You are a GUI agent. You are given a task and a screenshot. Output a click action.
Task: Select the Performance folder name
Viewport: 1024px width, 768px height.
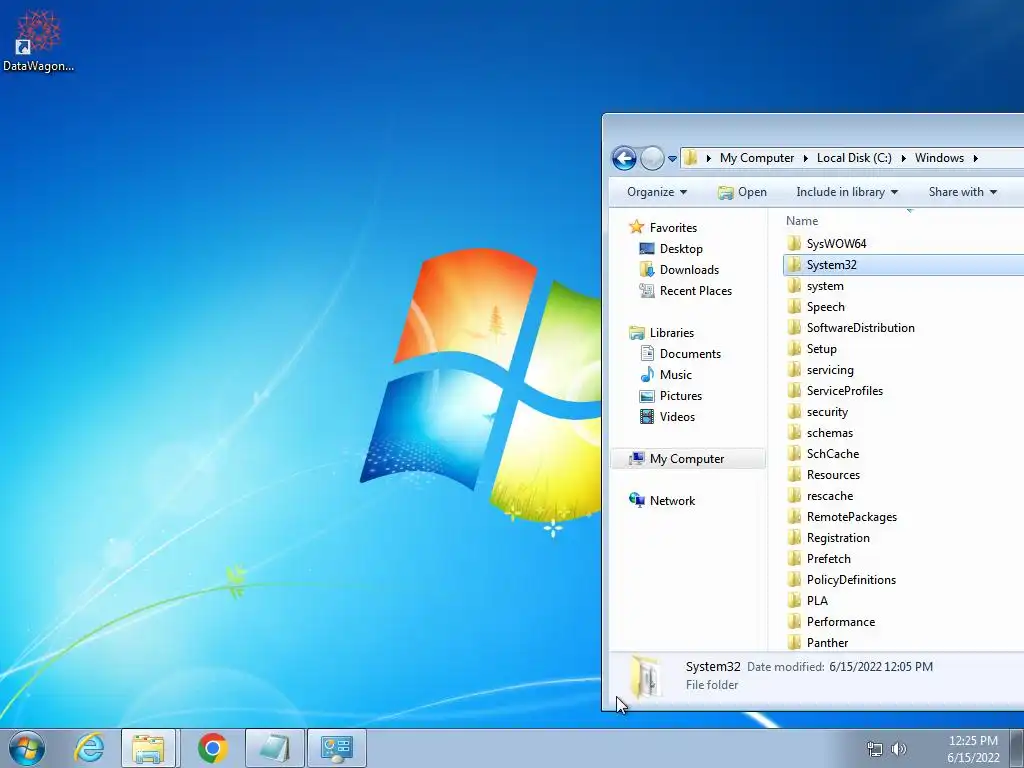pos(840,622)
